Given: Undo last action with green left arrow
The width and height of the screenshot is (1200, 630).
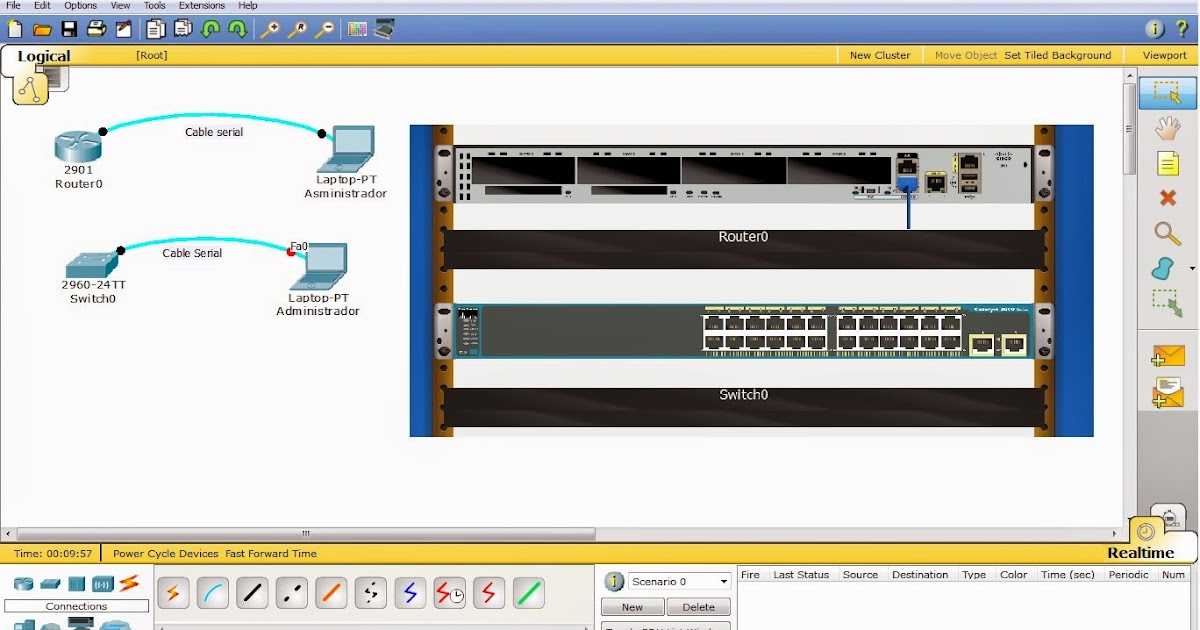Looking at the screenshot, I should (x=210, y=29).
